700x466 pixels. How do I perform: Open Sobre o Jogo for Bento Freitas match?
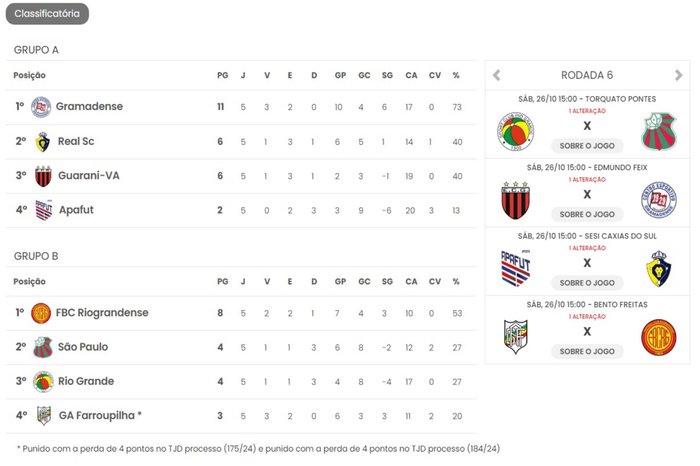(587, 351)
